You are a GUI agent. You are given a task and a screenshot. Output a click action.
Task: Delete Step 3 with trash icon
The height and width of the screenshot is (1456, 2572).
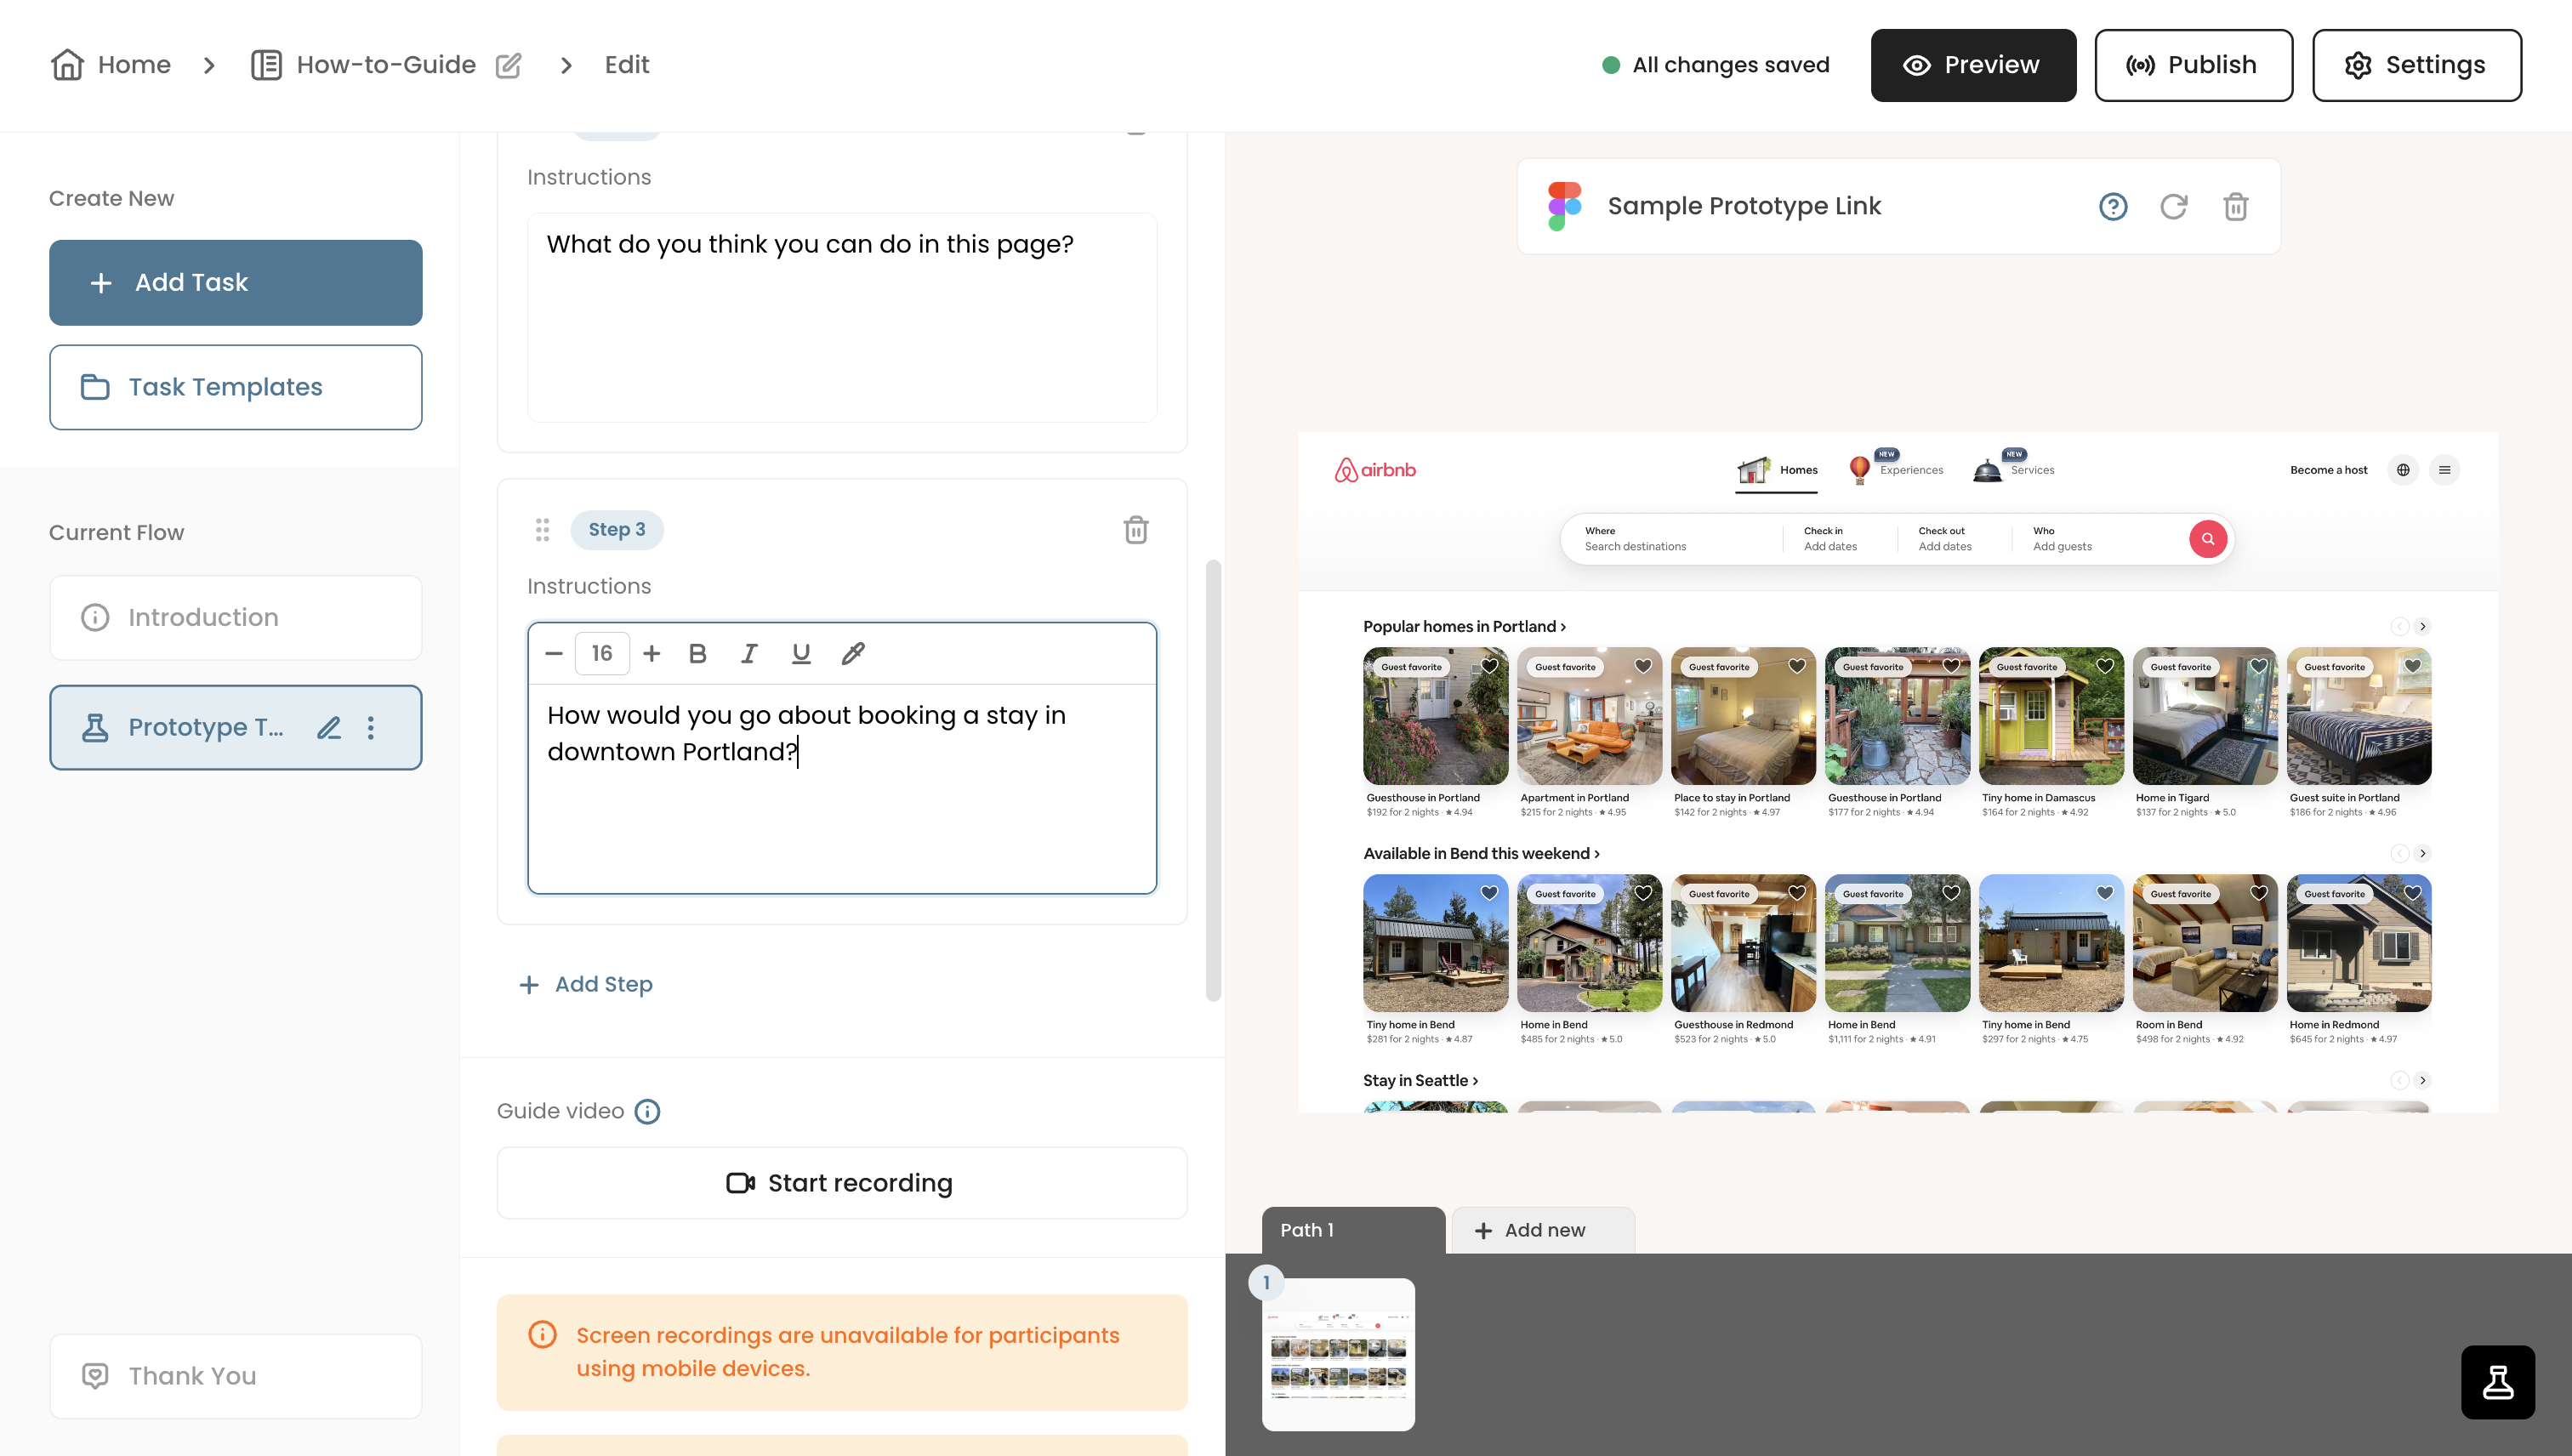(1135, 529)
